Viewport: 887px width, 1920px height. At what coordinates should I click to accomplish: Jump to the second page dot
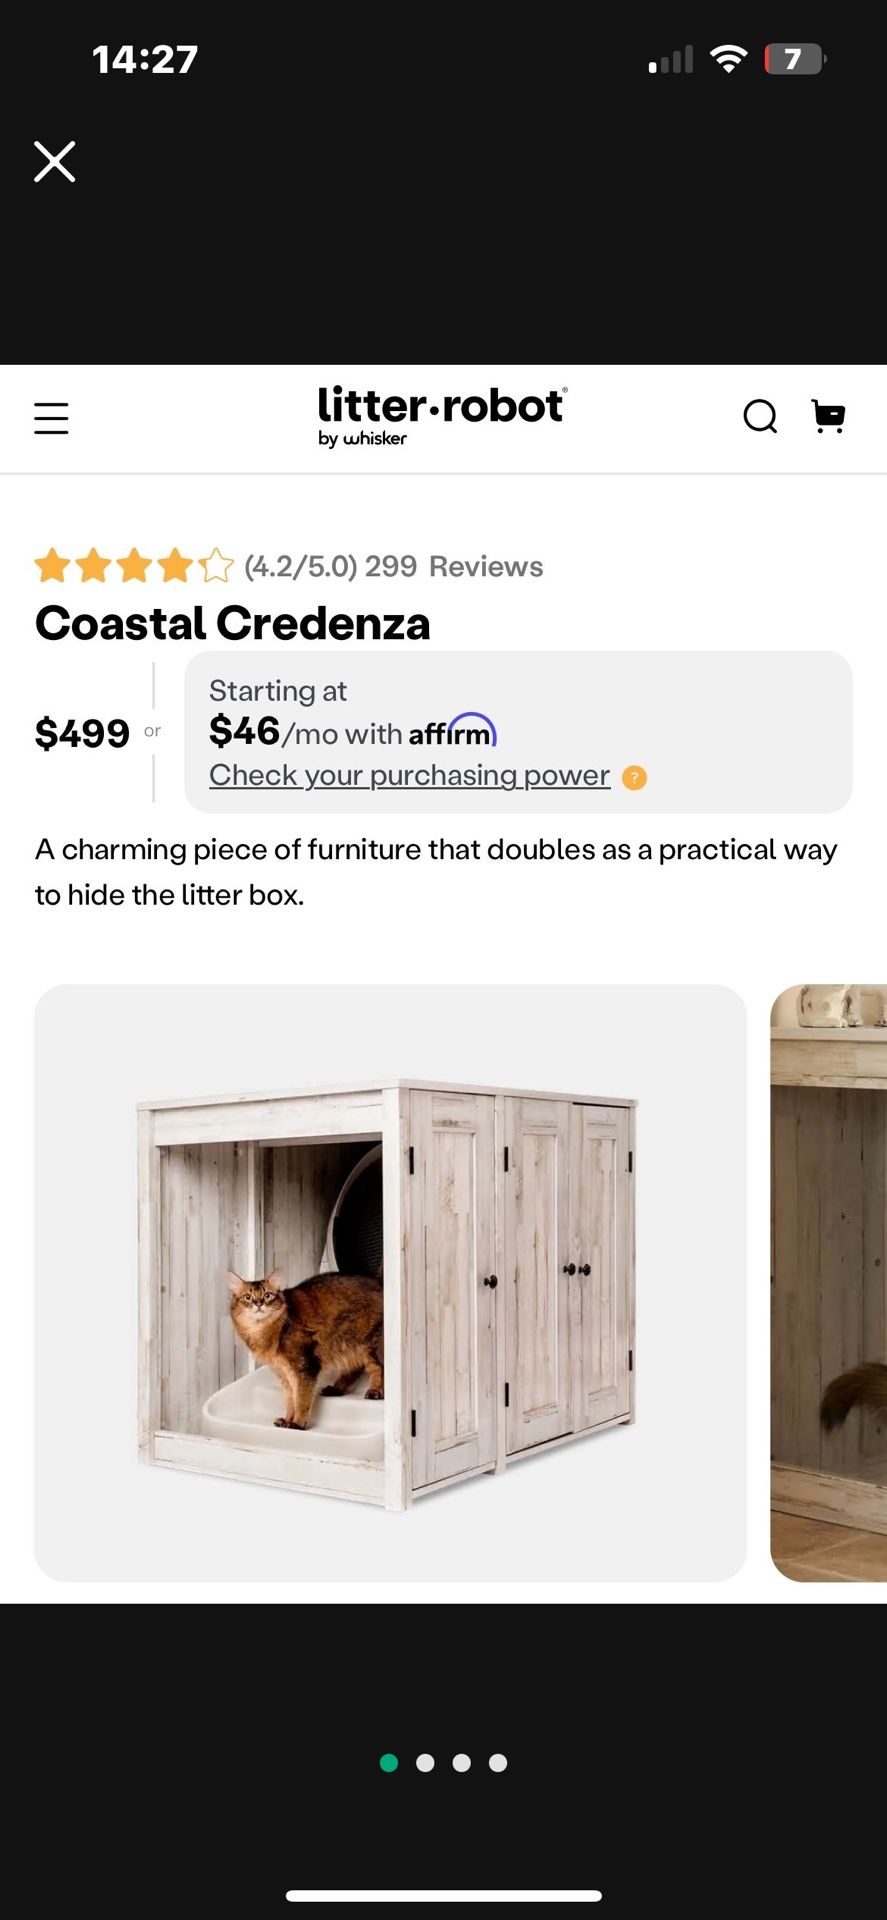pyautogui.click(x=425, y=1763)
